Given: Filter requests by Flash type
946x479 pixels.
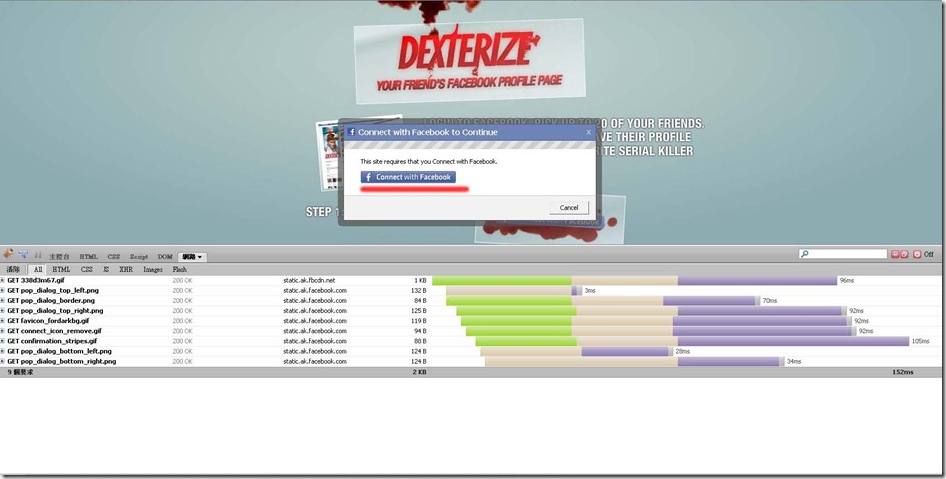Looking at the screenshot, I should point(180,270).
